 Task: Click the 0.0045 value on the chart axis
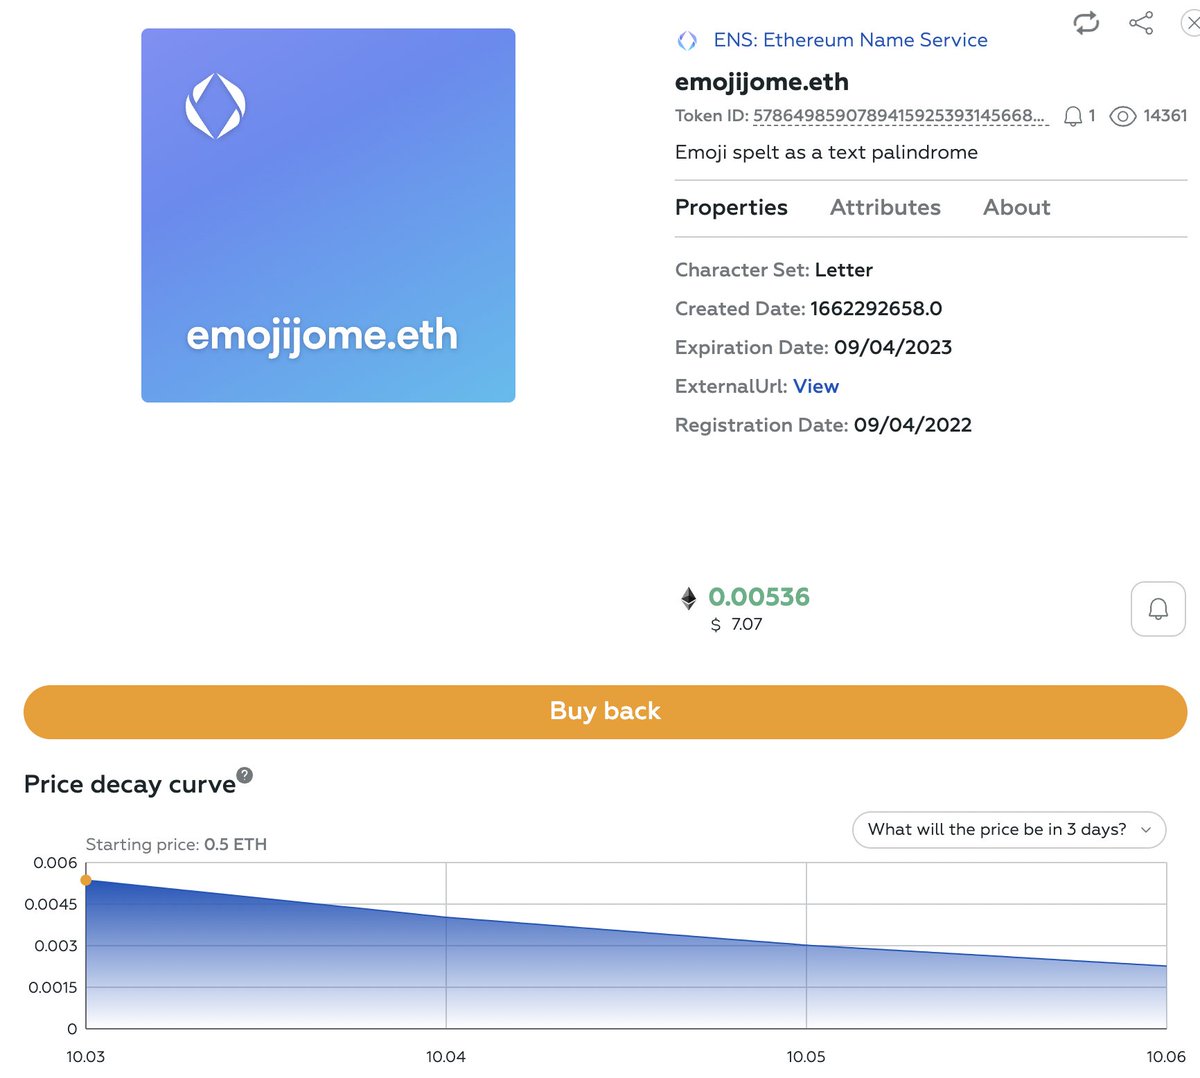(x=51, y=904)
